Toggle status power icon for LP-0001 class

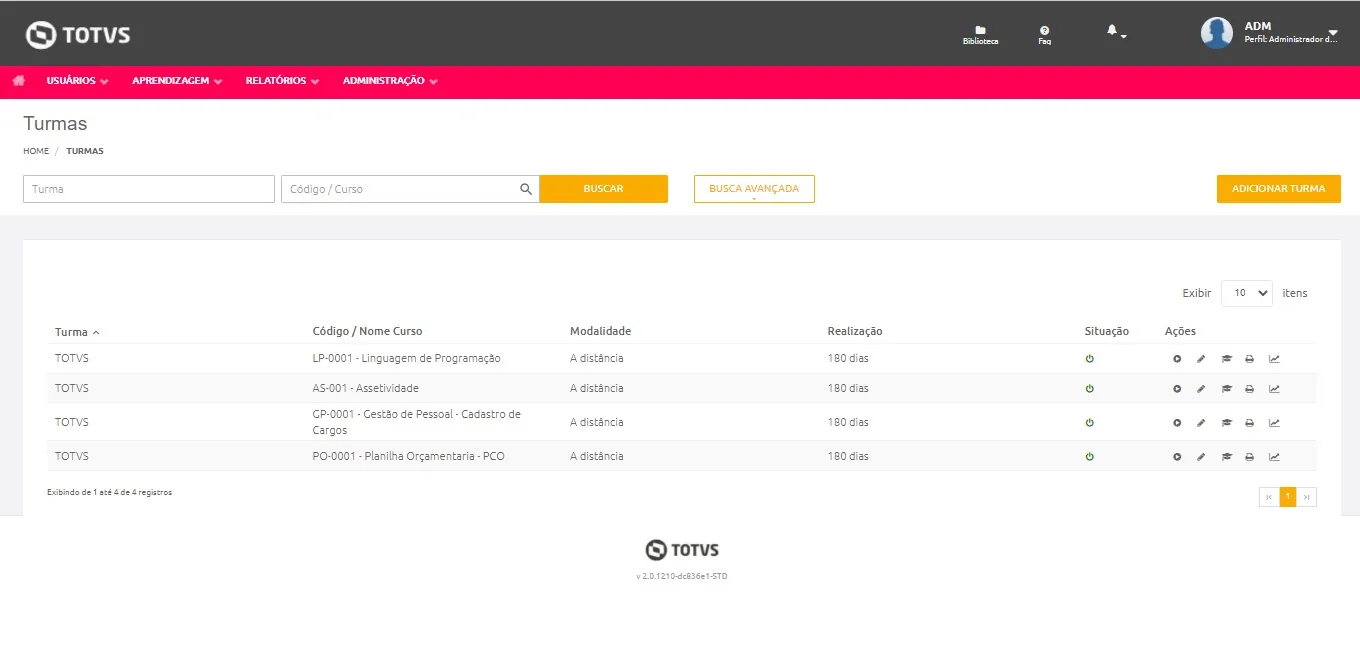1089,359
